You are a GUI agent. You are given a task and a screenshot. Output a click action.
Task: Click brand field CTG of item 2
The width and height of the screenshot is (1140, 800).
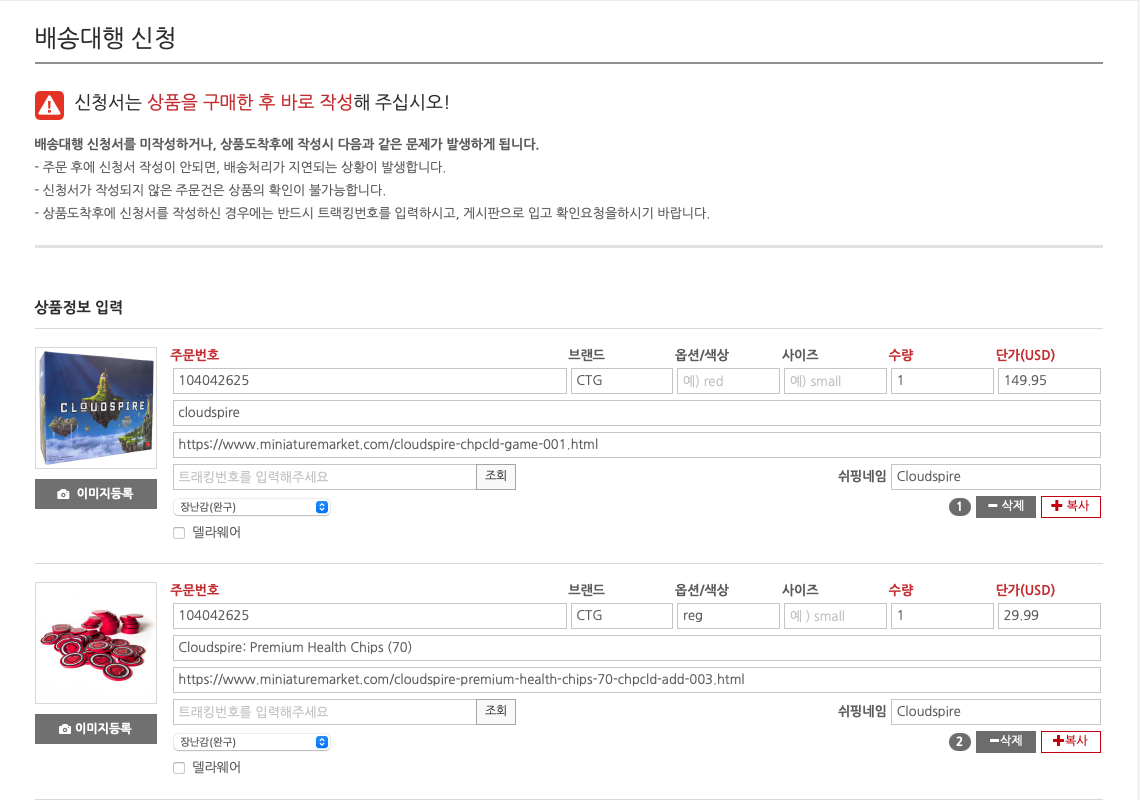(622, 616)
